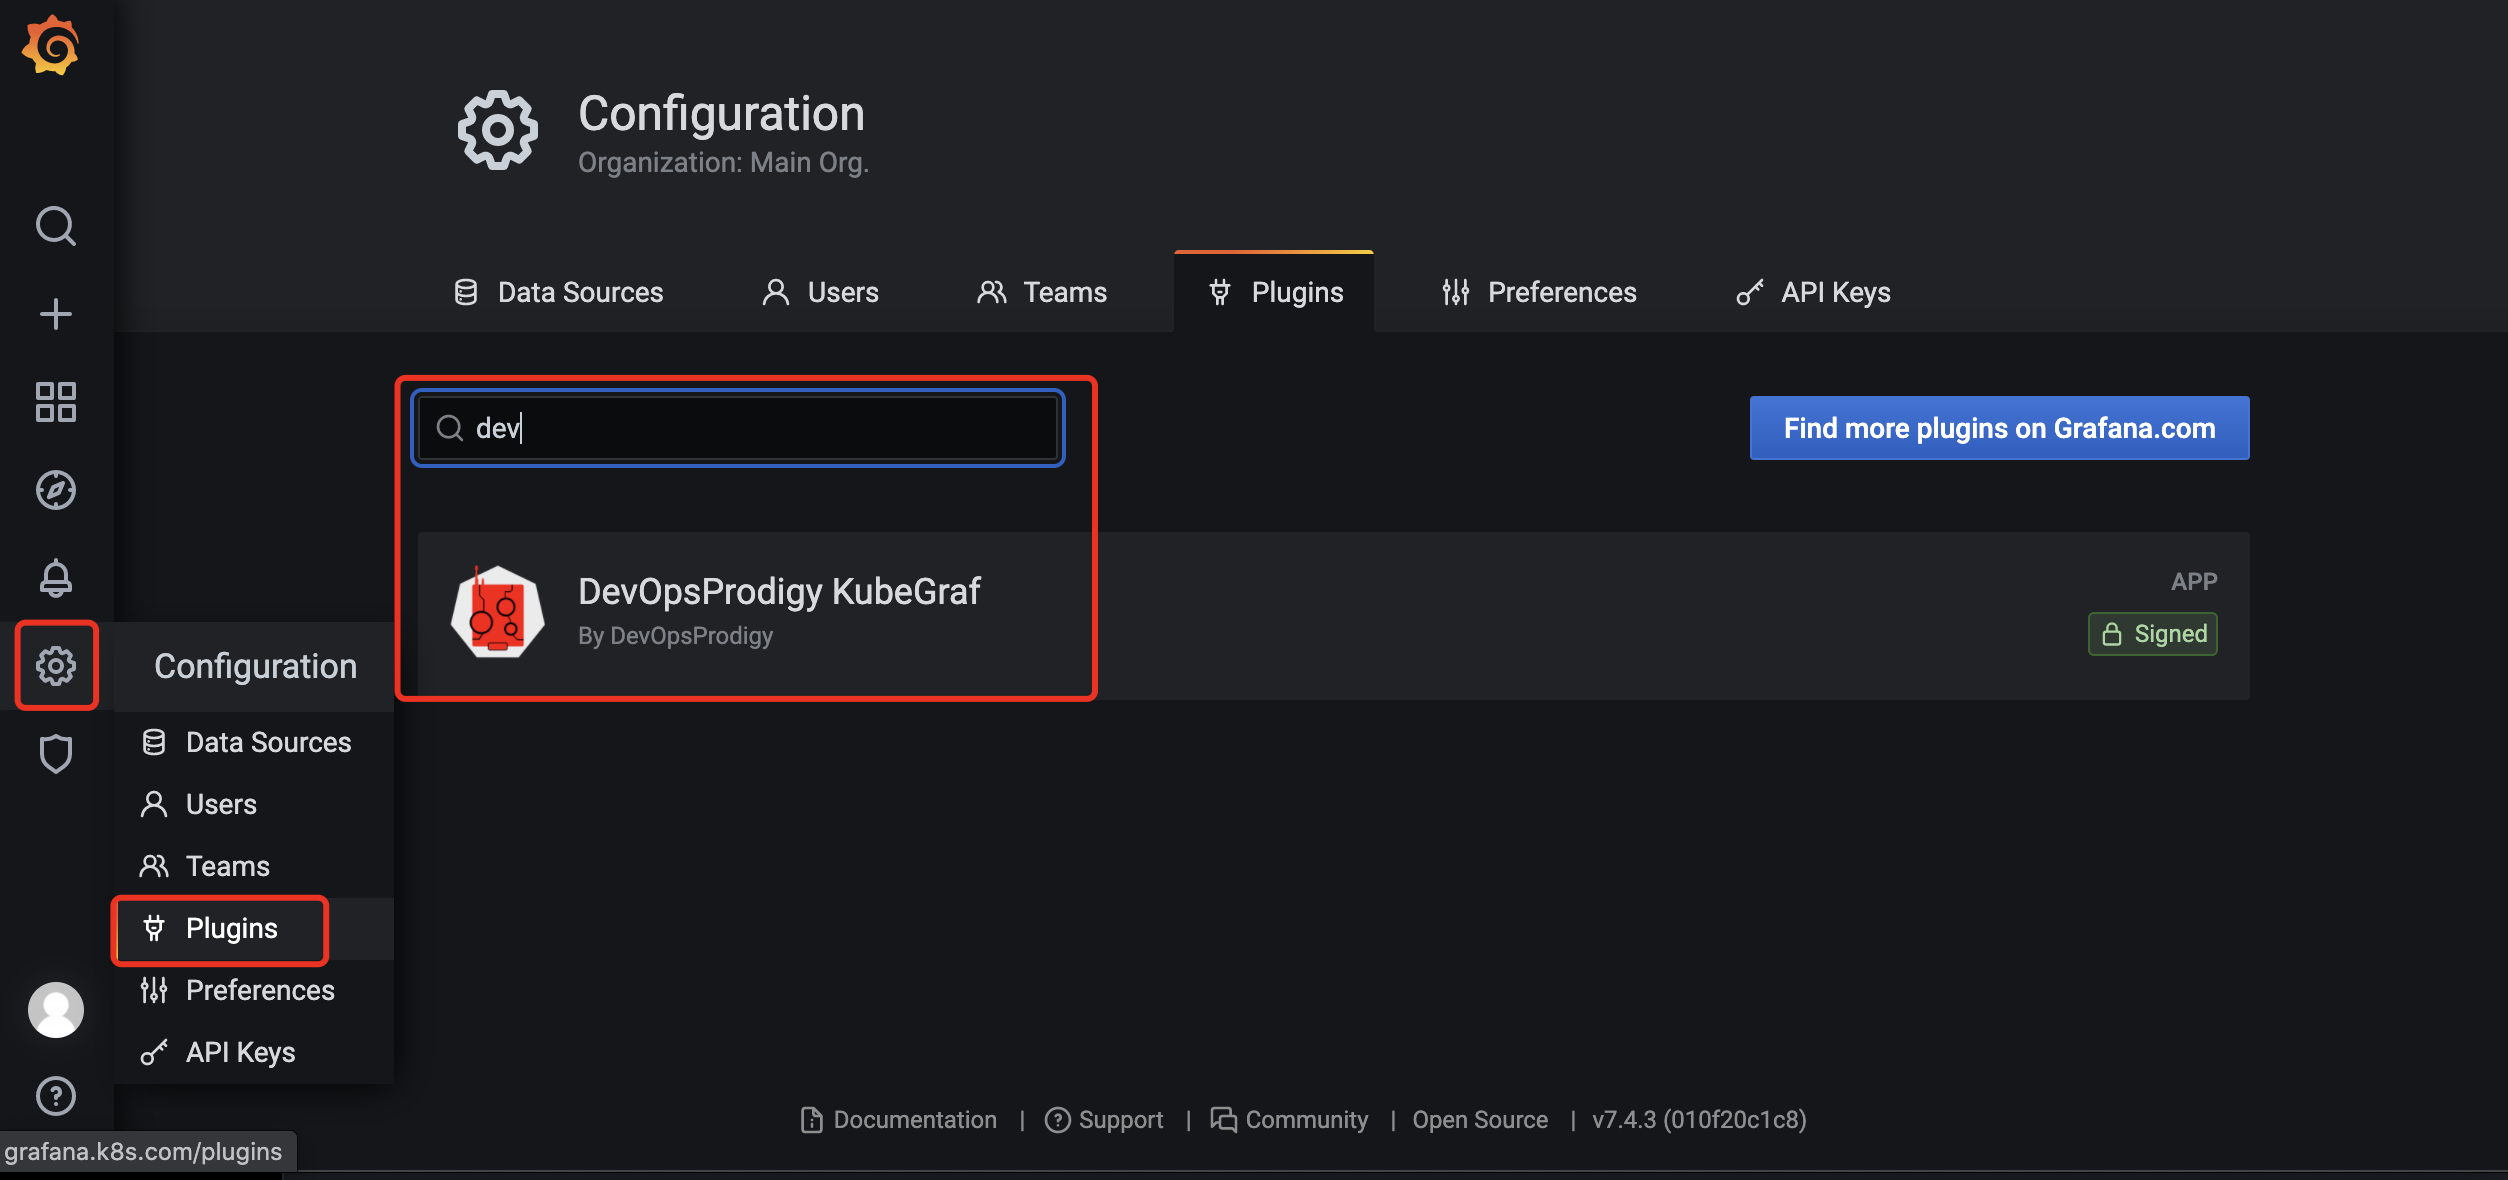The height and width of the screenshot is (1180, 2508).
Task: Select the Plugins tab
Action: pos(1275,292)
